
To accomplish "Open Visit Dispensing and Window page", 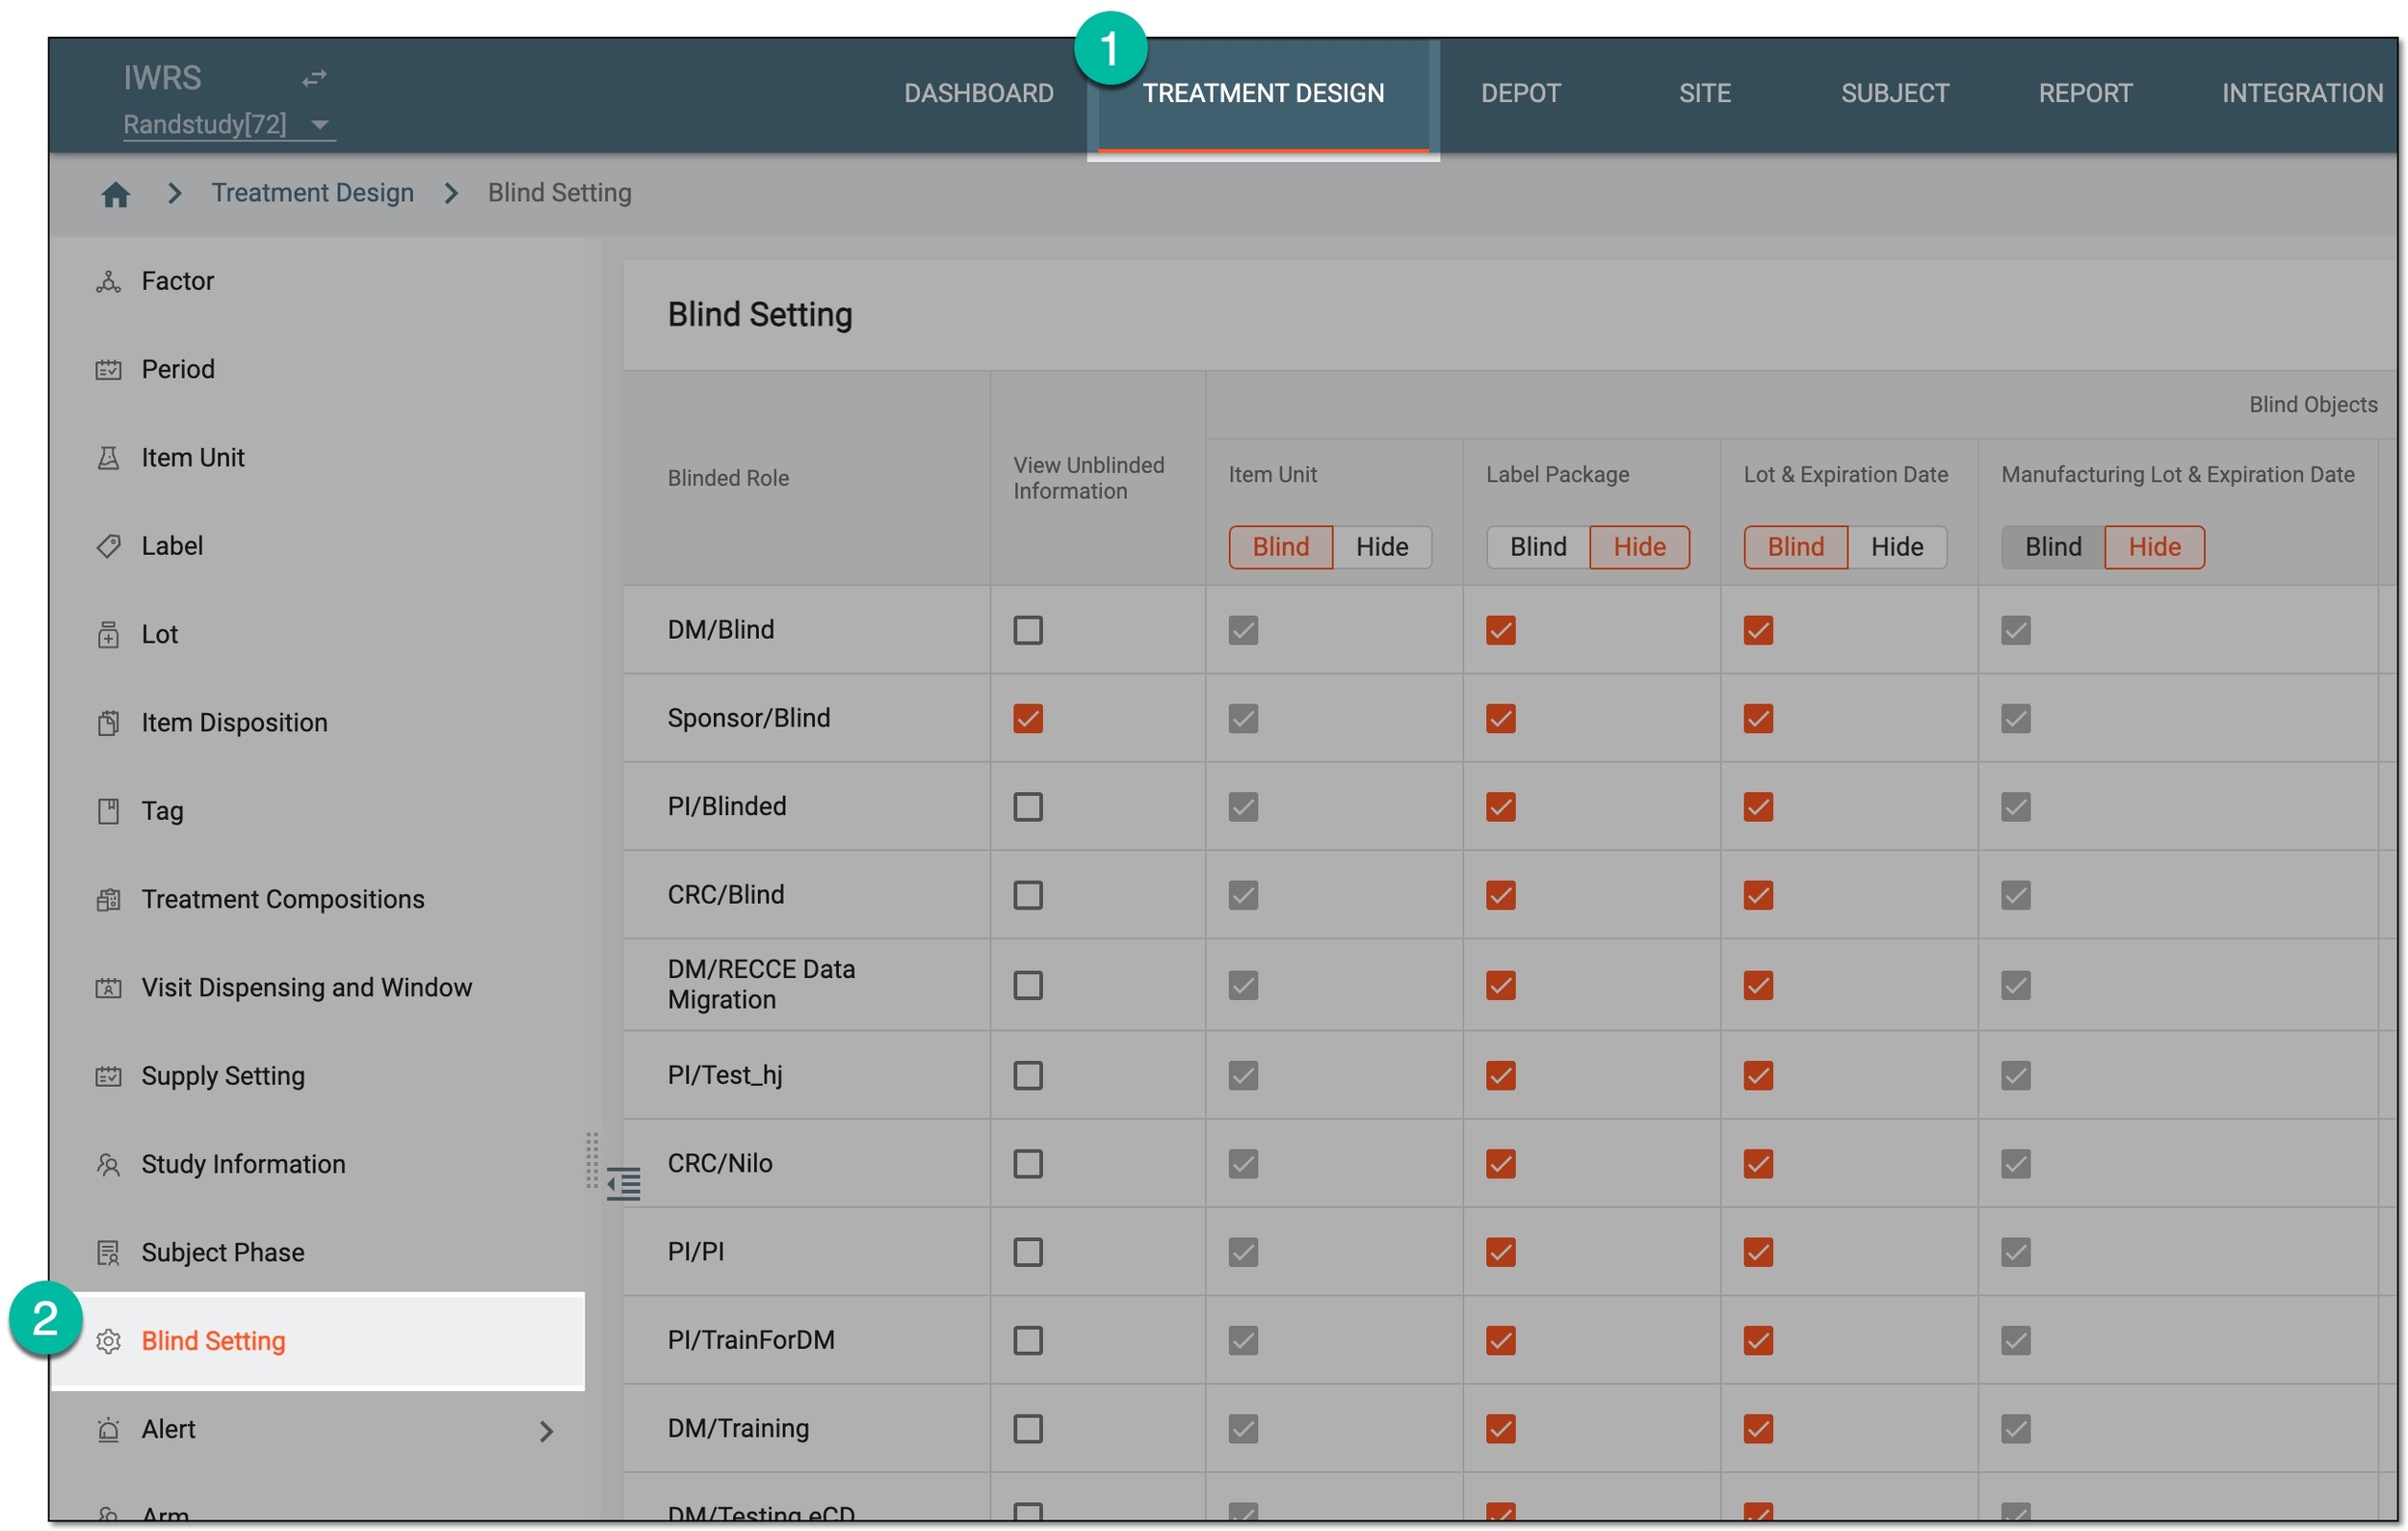I will [x=318, y=988].
